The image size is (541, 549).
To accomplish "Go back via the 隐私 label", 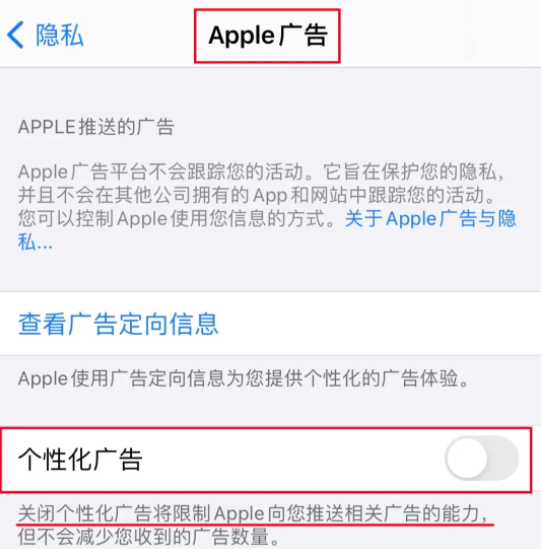I will pos(60,35).
